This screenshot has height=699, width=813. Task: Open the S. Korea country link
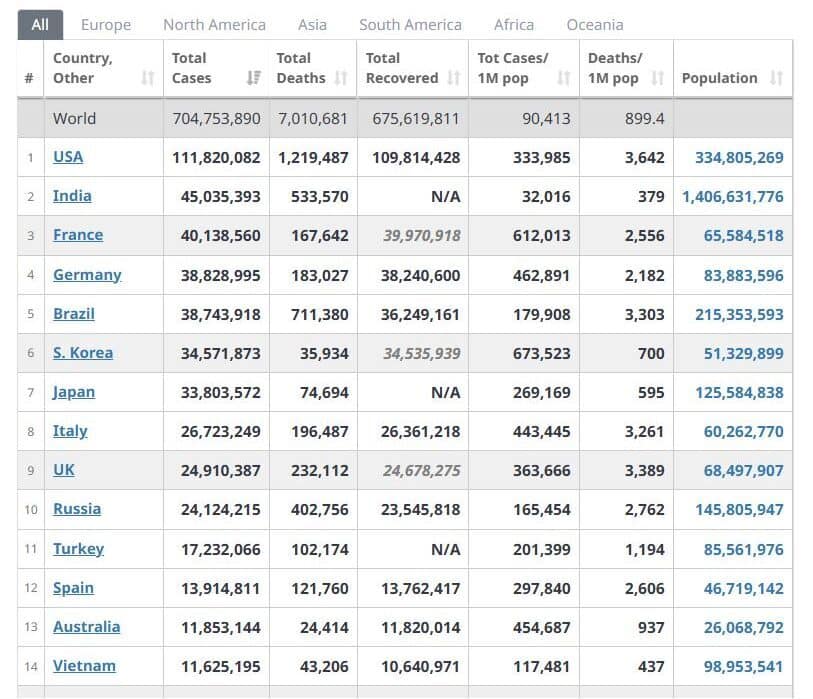click(83, 353)
